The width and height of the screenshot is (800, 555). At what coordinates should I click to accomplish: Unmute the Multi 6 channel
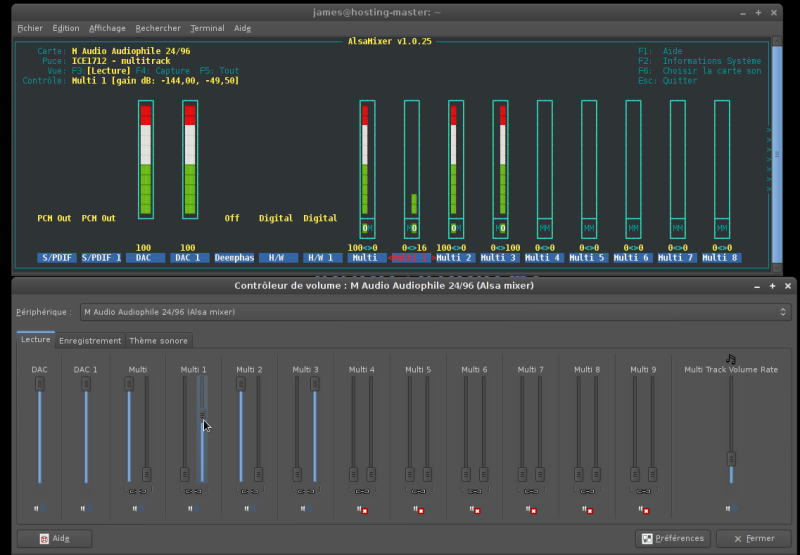coord(475,510)
